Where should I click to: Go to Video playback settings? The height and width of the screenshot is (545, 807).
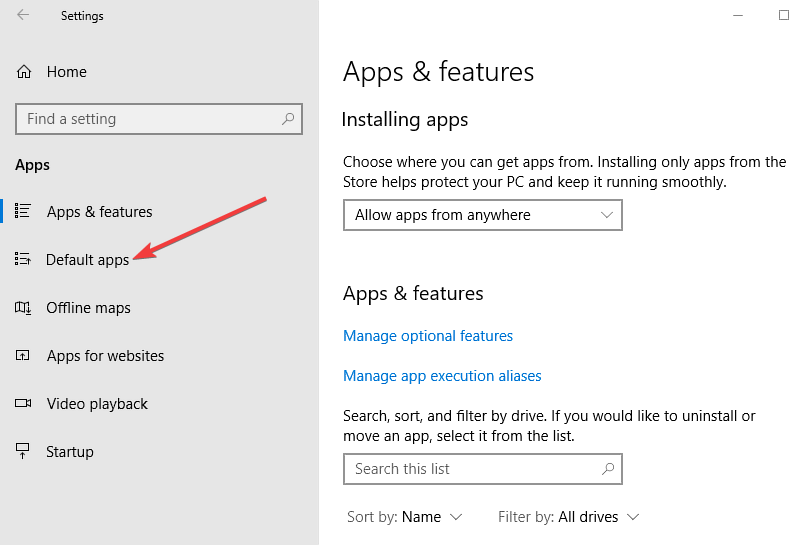[x=97, y=403]
